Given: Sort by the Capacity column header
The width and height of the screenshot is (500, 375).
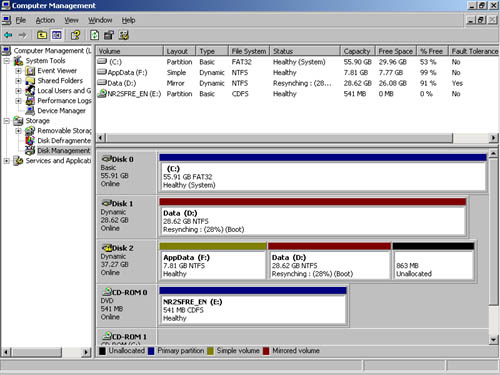Looking at the screenshot, I should [358, 51].
